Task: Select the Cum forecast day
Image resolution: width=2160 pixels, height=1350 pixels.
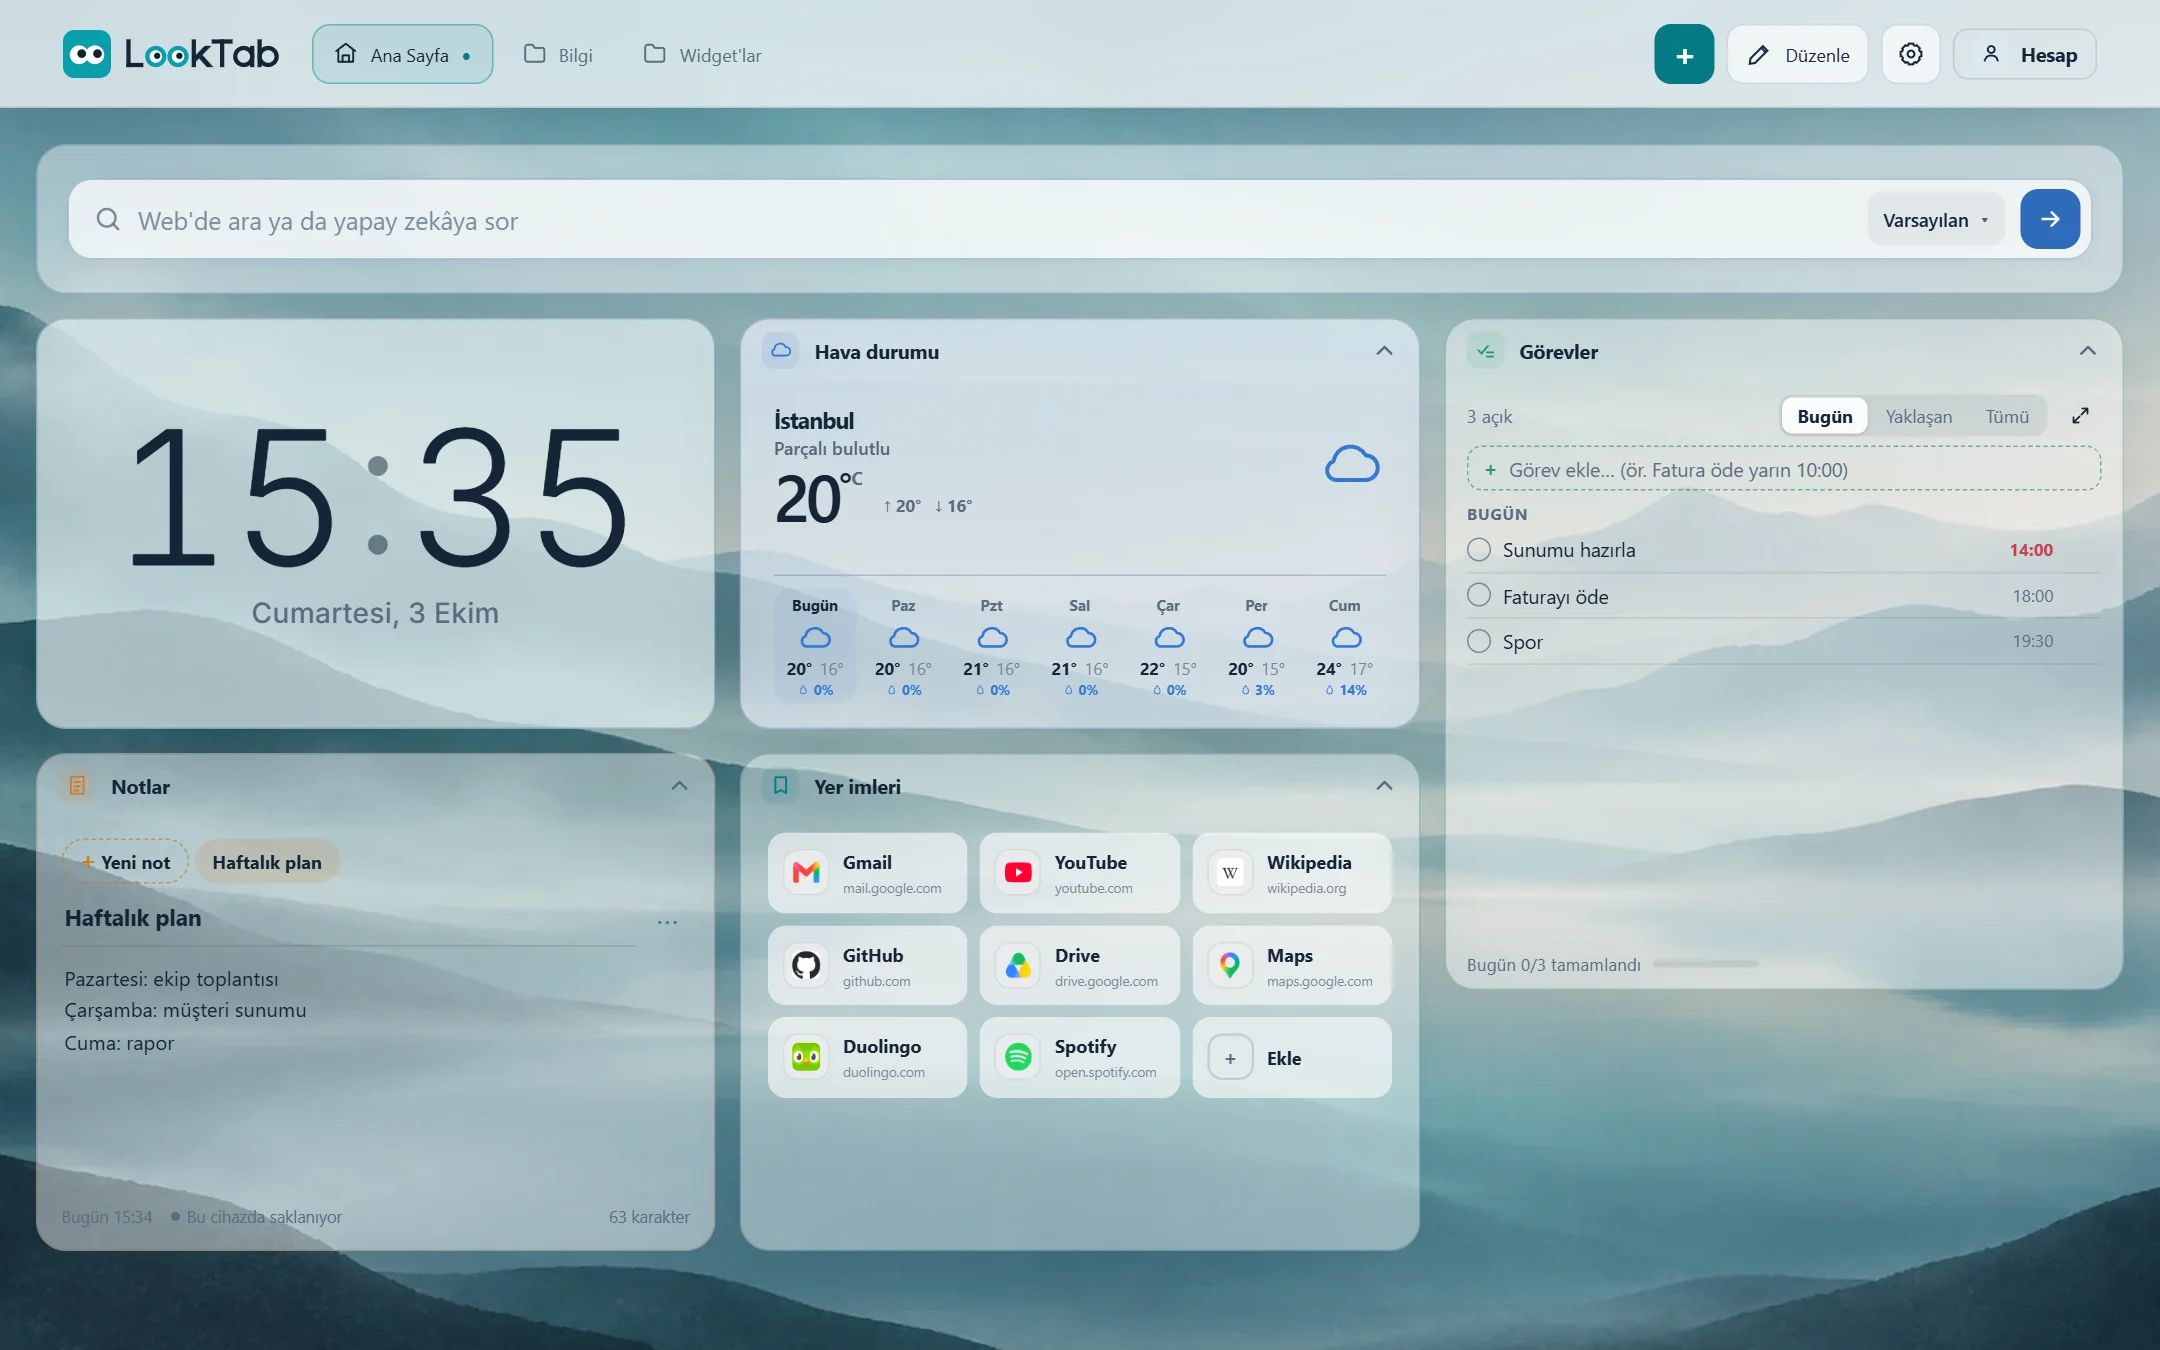Action: click(x=1345, y=645)
